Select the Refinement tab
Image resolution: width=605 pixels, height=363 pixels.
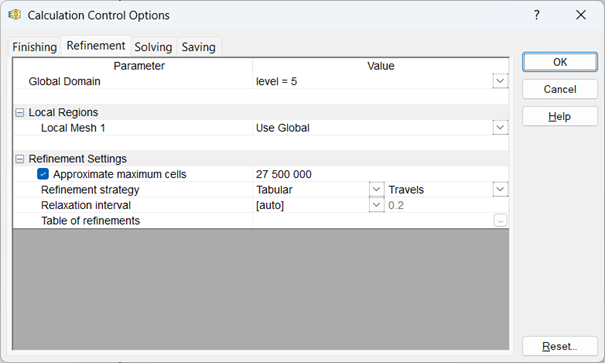(x=96, y=46)
